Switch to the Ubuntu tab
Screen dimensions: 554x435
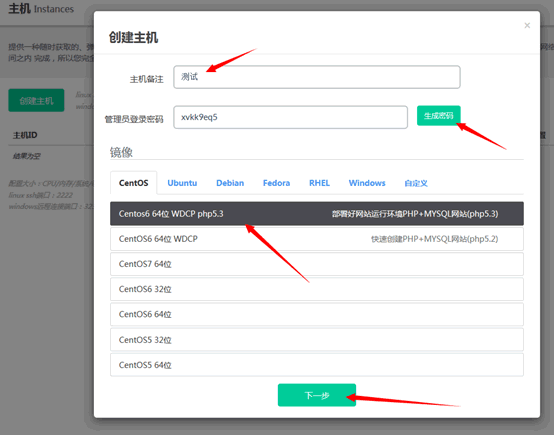pos(182,183)
